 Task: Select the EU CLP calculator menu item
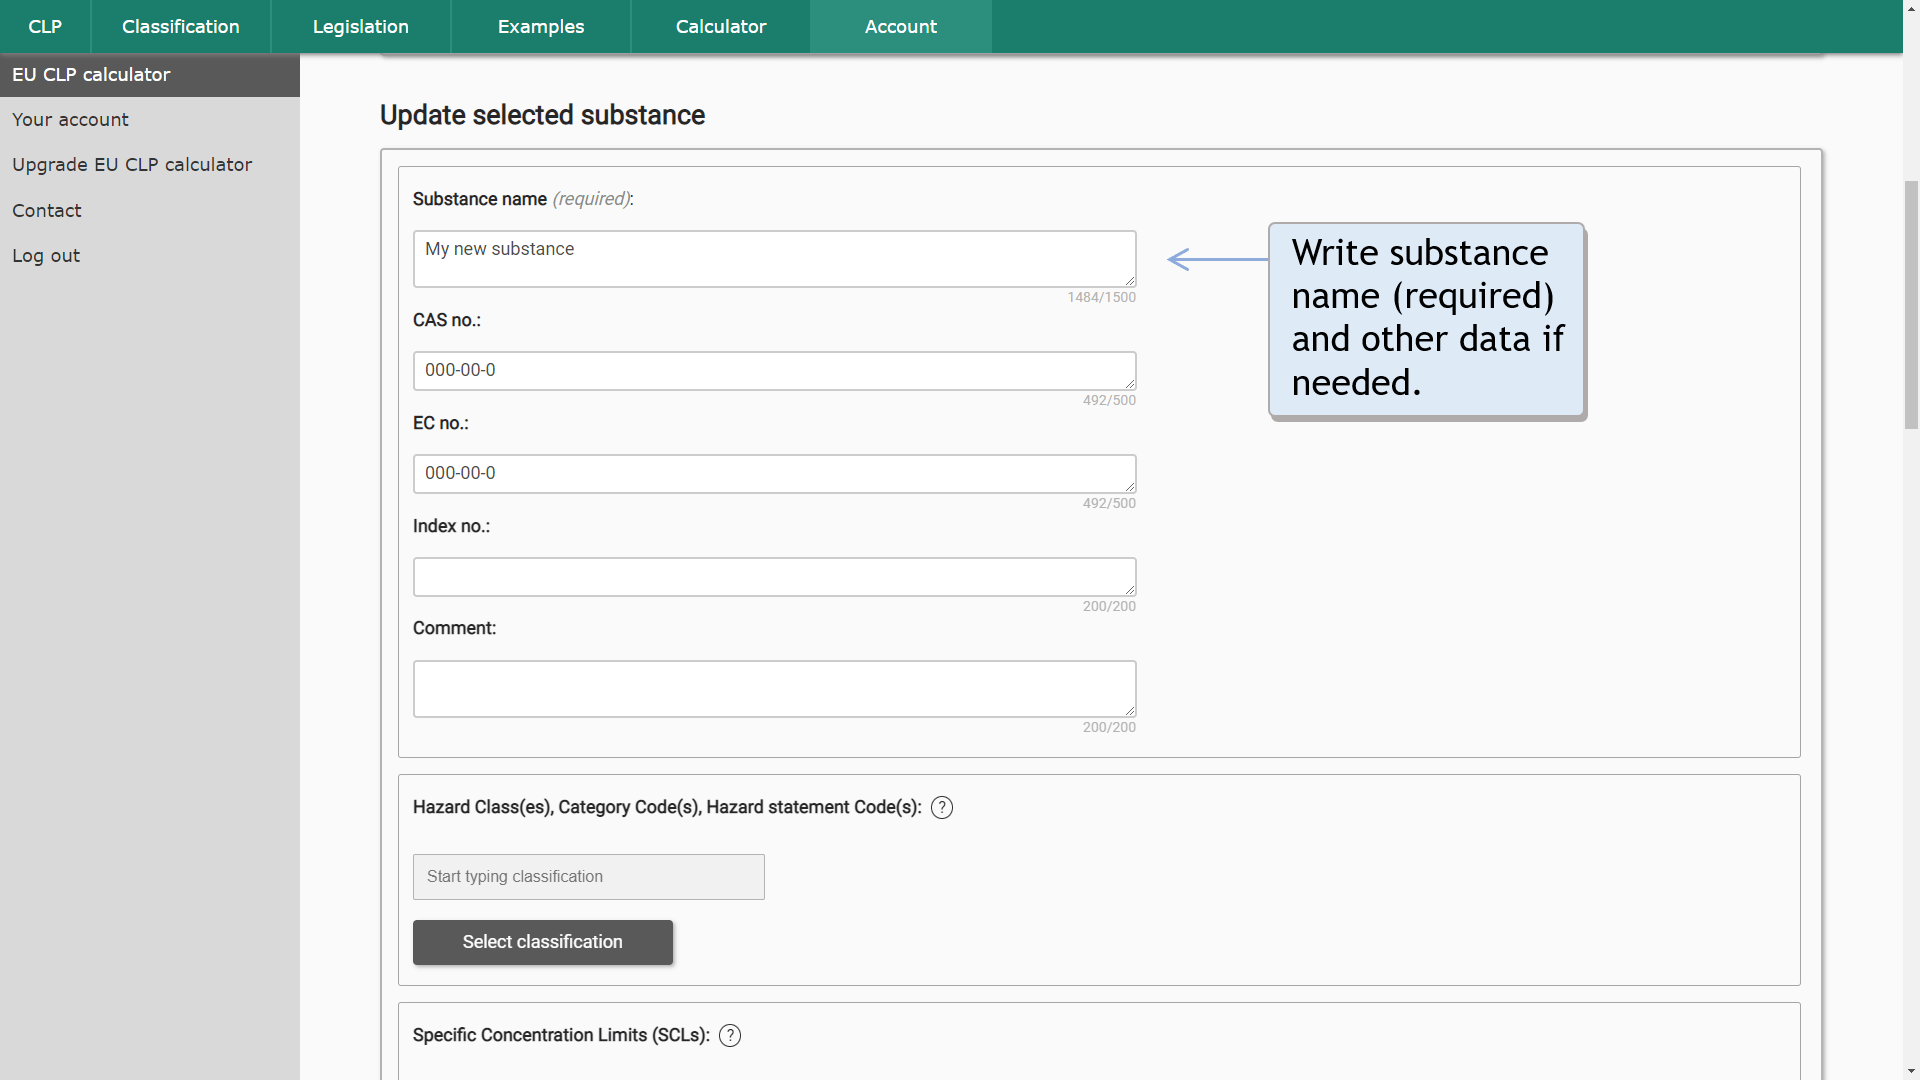[x=149, y=74]
